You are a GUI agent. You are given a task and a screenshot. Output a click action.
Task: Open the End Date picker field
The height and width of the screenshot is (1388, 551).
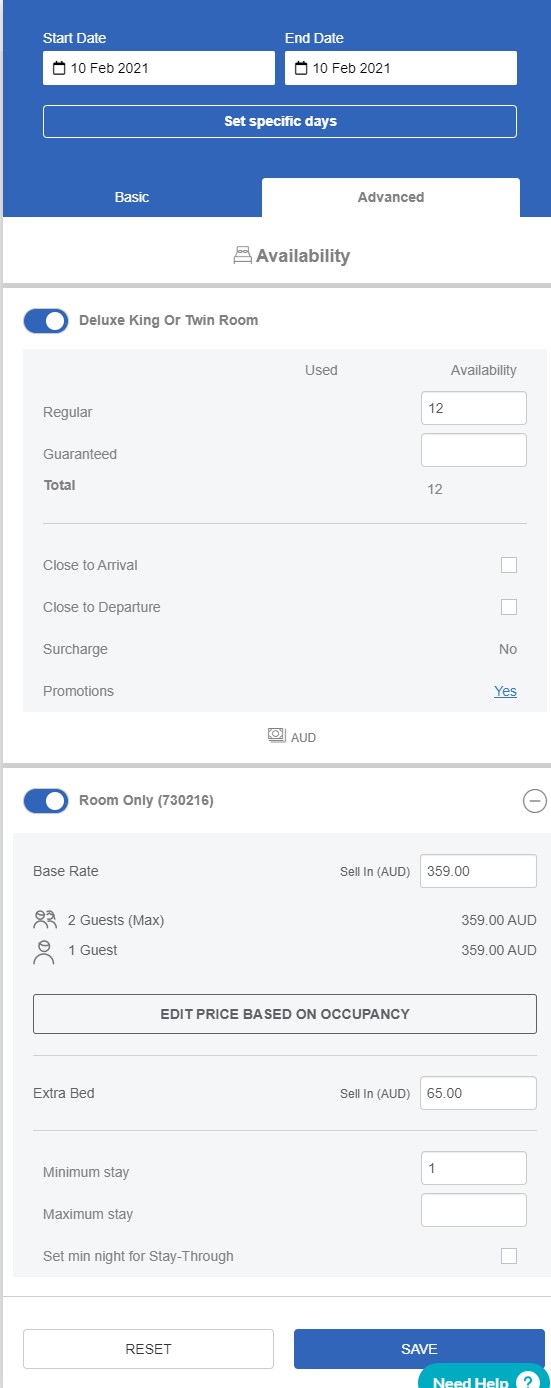point(401,69)
